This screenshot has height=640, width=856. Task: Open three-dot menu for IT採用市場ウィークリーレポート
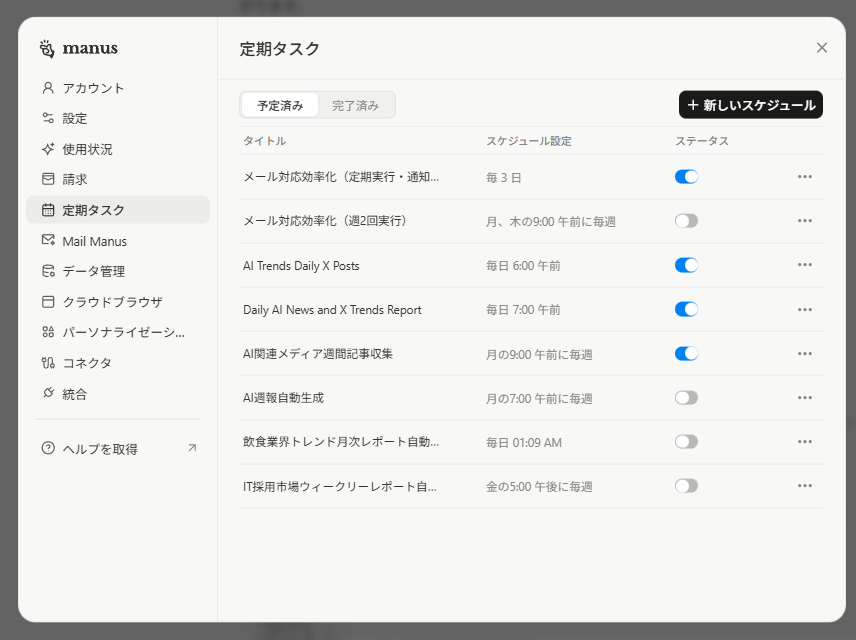tap(805, 485)
